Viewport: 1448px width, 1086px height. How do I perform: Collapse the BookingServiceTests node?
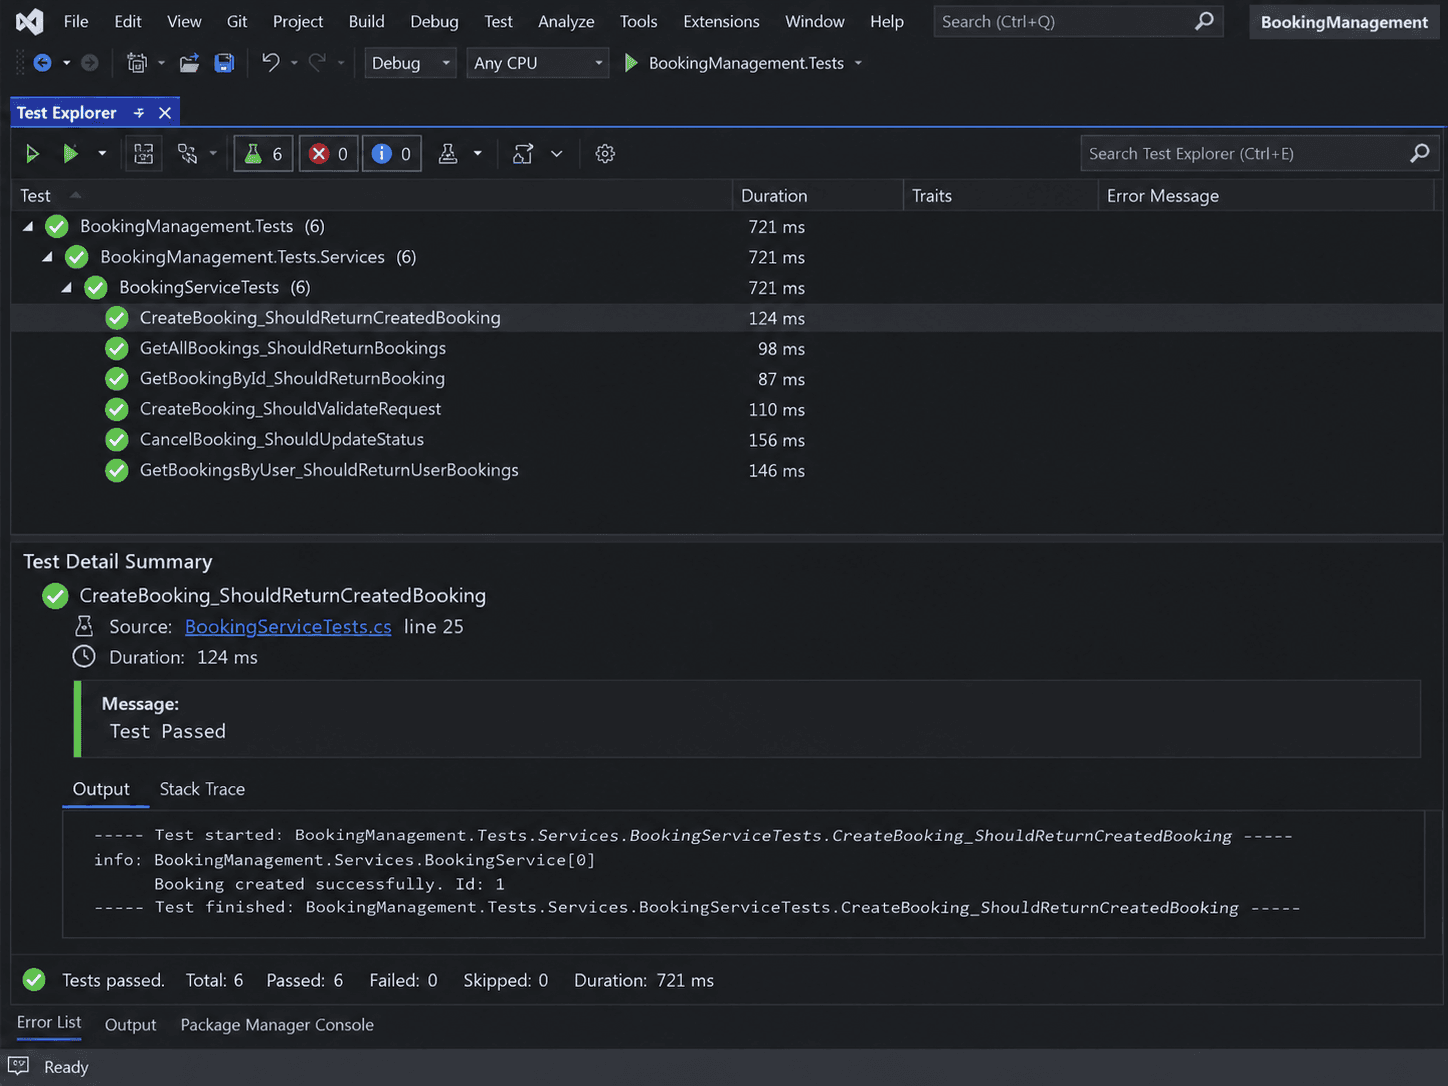tap(67, 288)
